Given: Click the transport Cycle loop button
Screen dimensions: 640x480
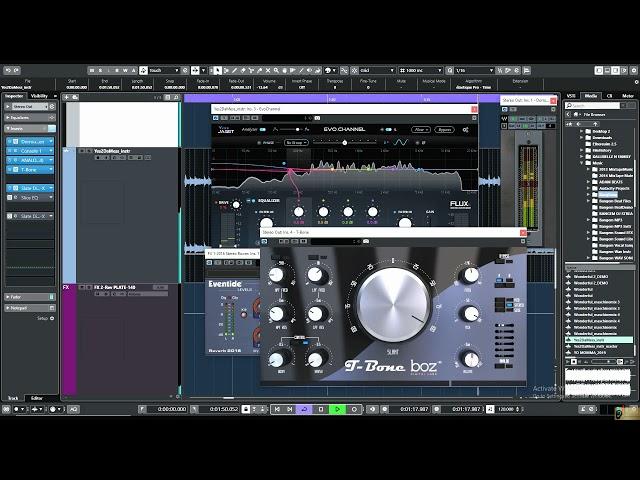Looking at the screenshot, I should (x=304, y=409).
